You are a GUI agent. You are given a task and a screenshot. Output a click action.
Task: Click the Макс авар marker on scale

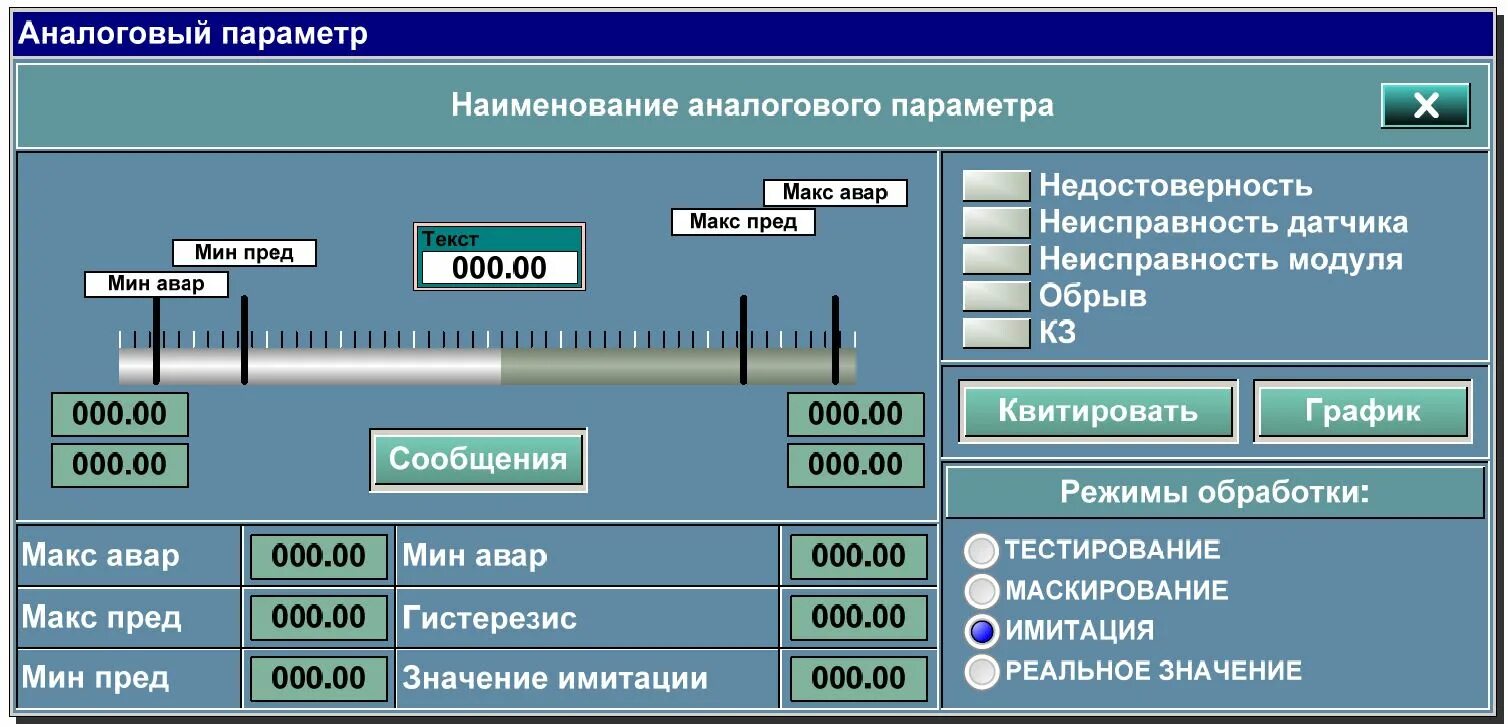coord(835,340)
